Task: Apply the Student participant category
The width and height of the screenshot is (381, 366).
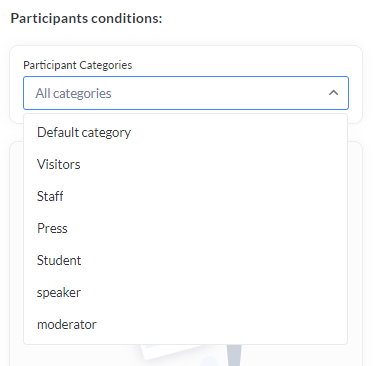Action: [185, 260]
